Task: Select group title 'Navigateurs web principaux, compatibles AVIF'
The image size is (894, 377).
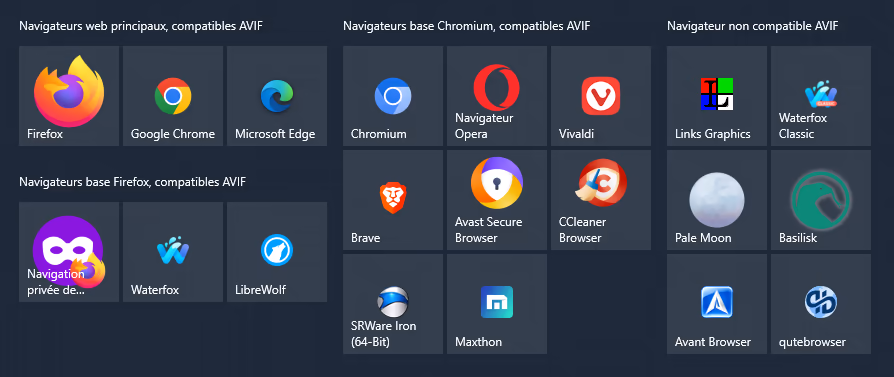Action: click(141, 26)
